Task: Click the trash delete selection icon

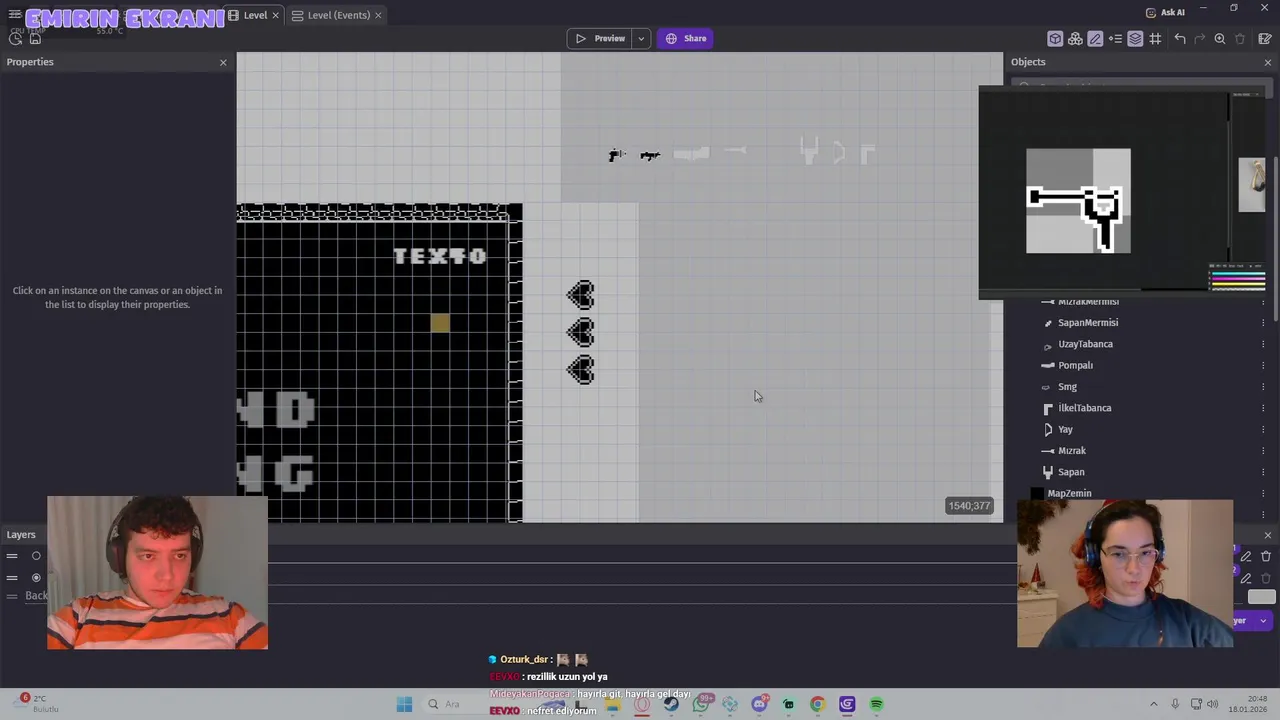Action: click(x=1240, y=38)
